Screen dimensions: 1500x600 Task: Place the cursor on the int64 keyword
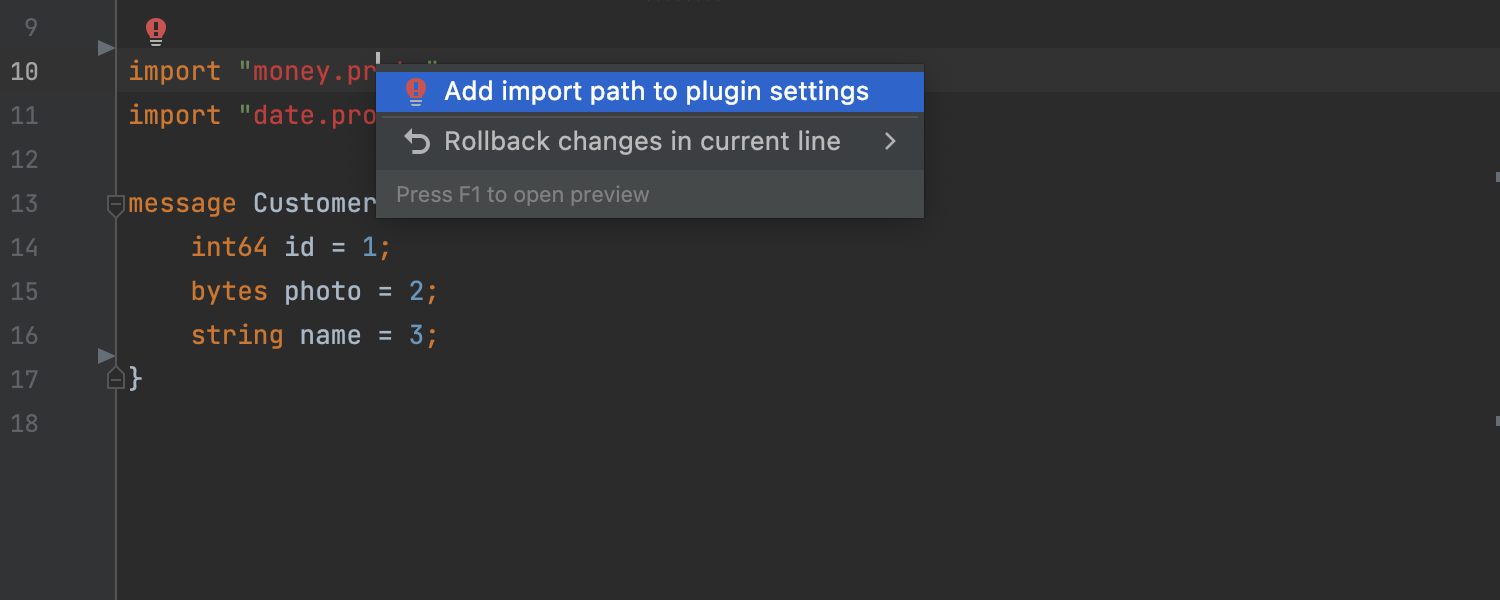pyautogui.click(x=229, y=247)
